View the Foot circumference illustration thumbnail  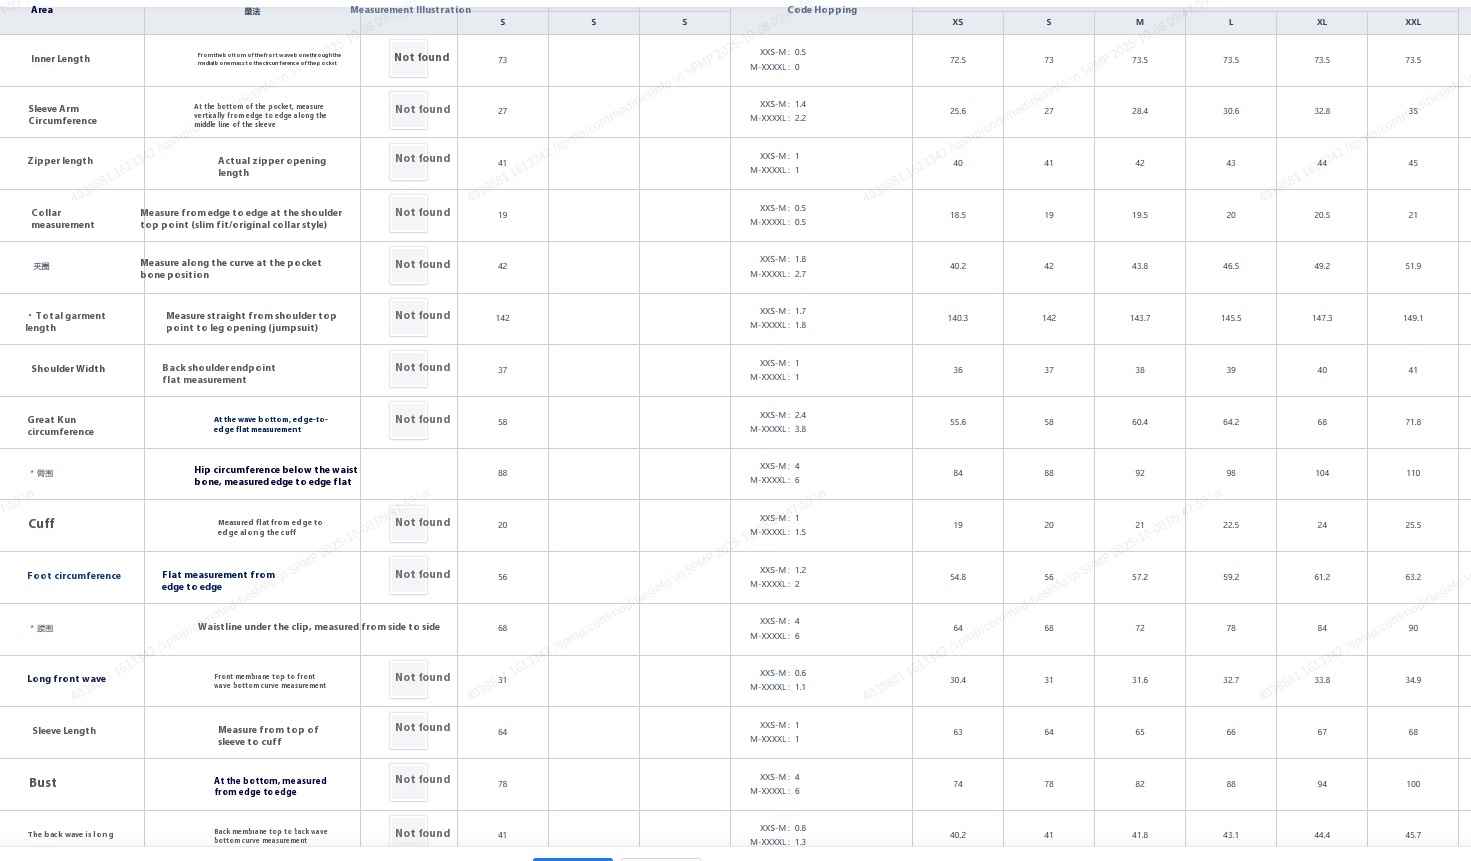coord(408,576)
